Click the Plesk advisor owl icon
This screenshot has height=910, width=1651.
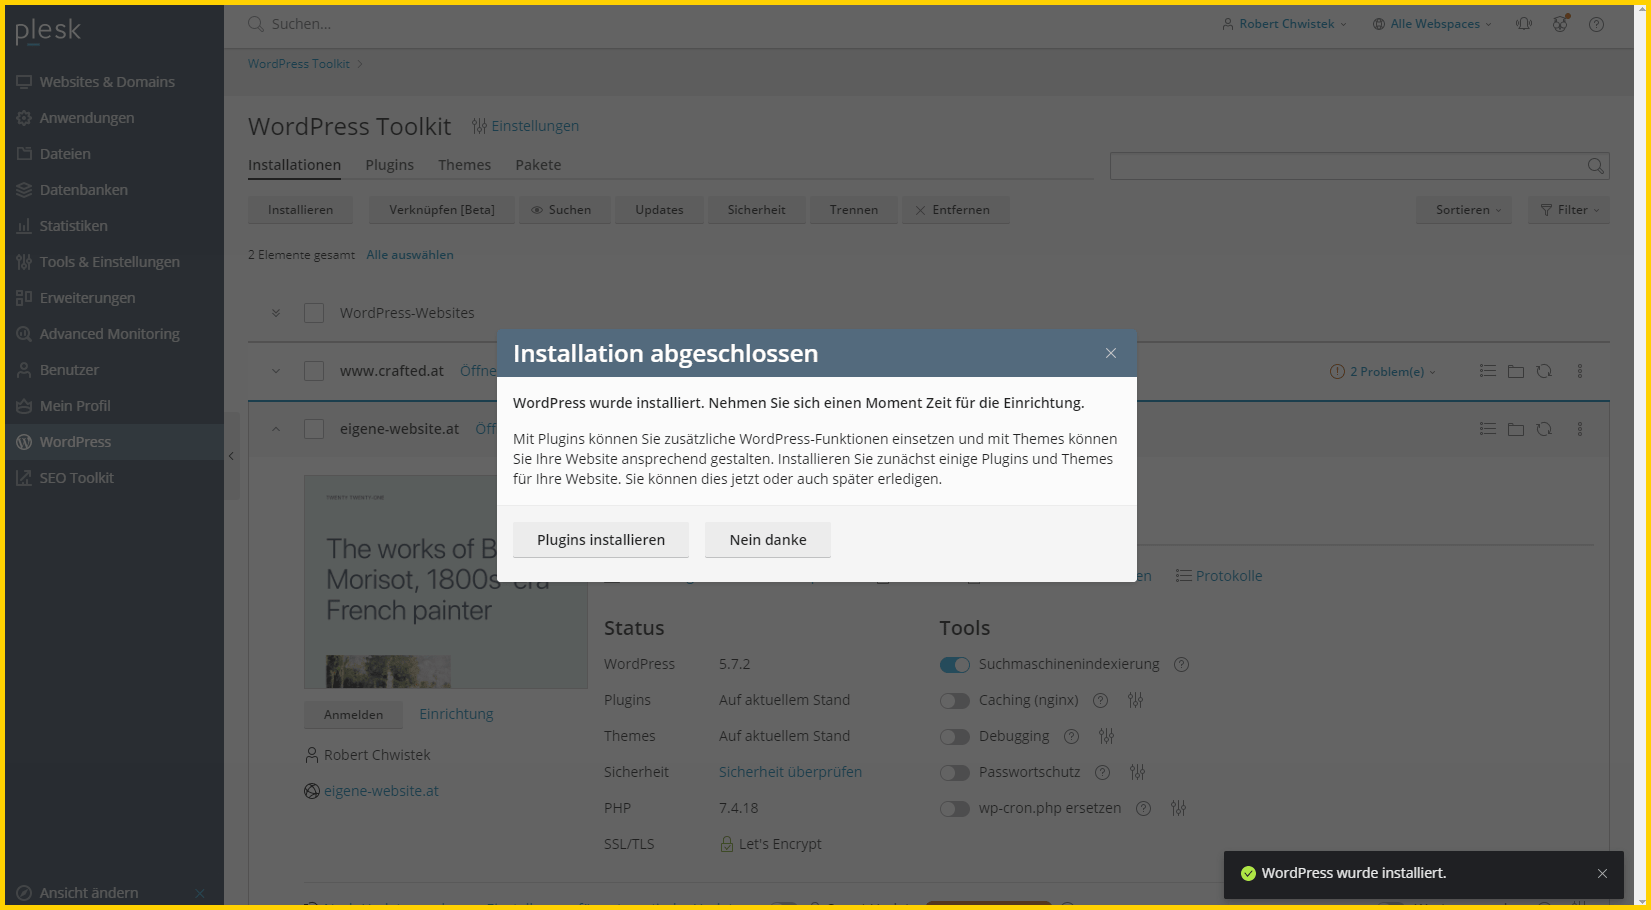click(1560, 24)
